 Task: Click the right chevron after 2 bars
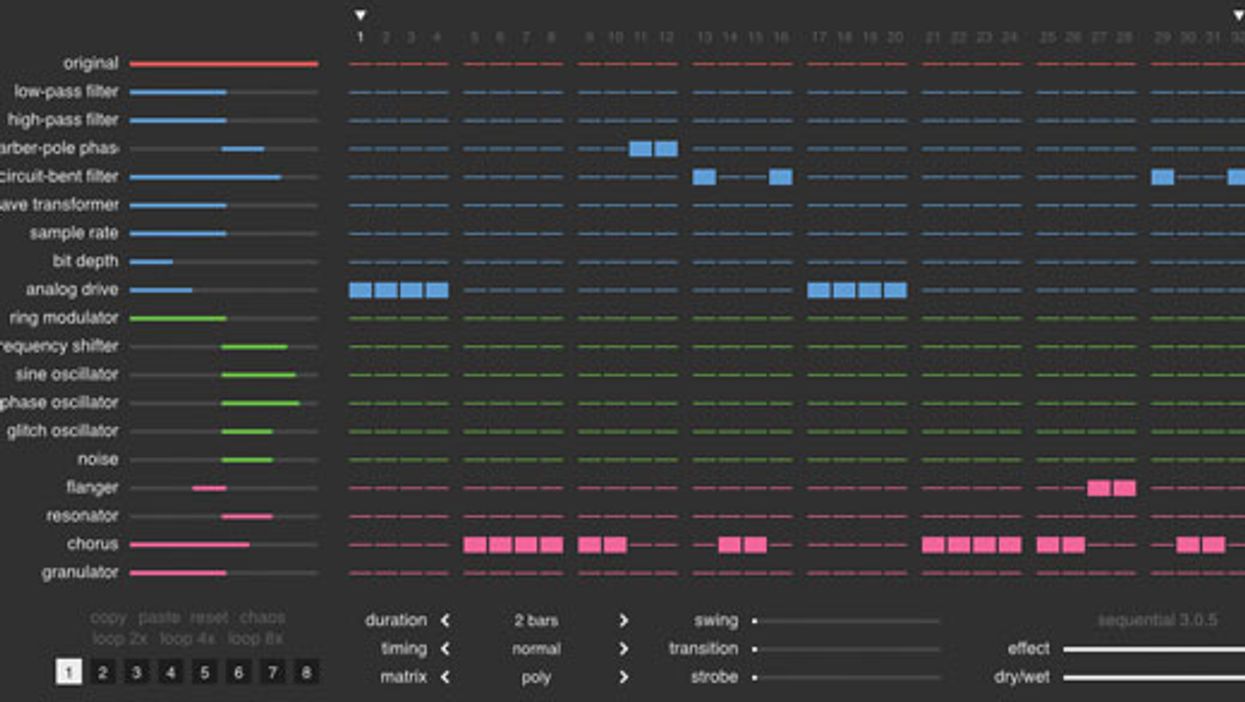pos(623,621)
